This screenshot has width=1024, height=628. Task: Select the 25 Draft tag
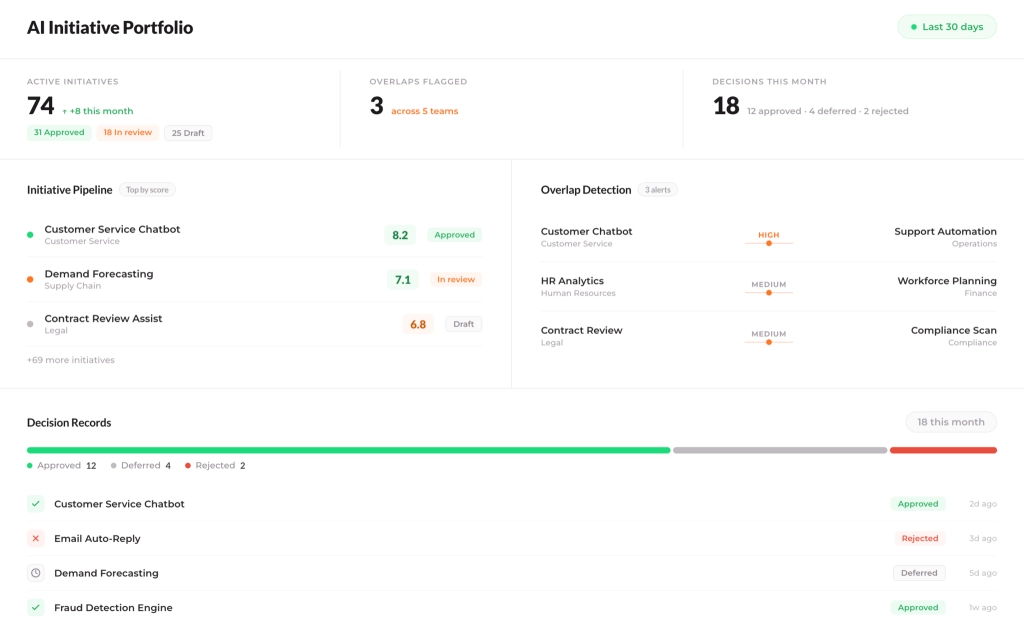pyautogui.click(x=189, y=133)
